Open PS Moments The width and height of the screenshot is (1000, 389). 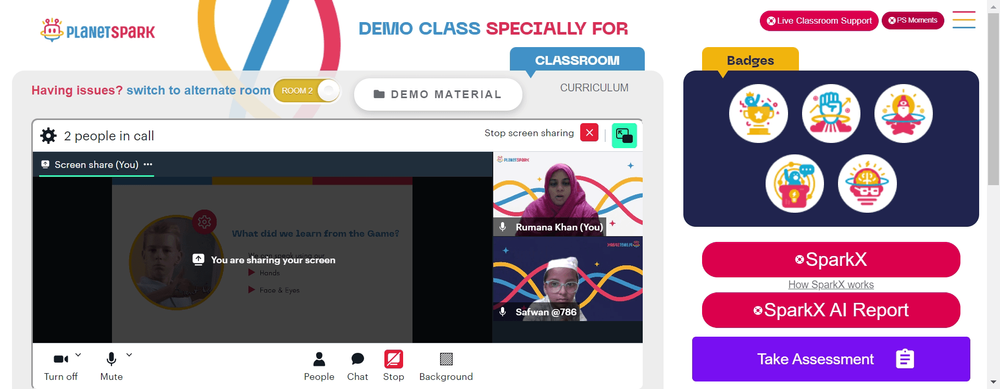(913, 20)
